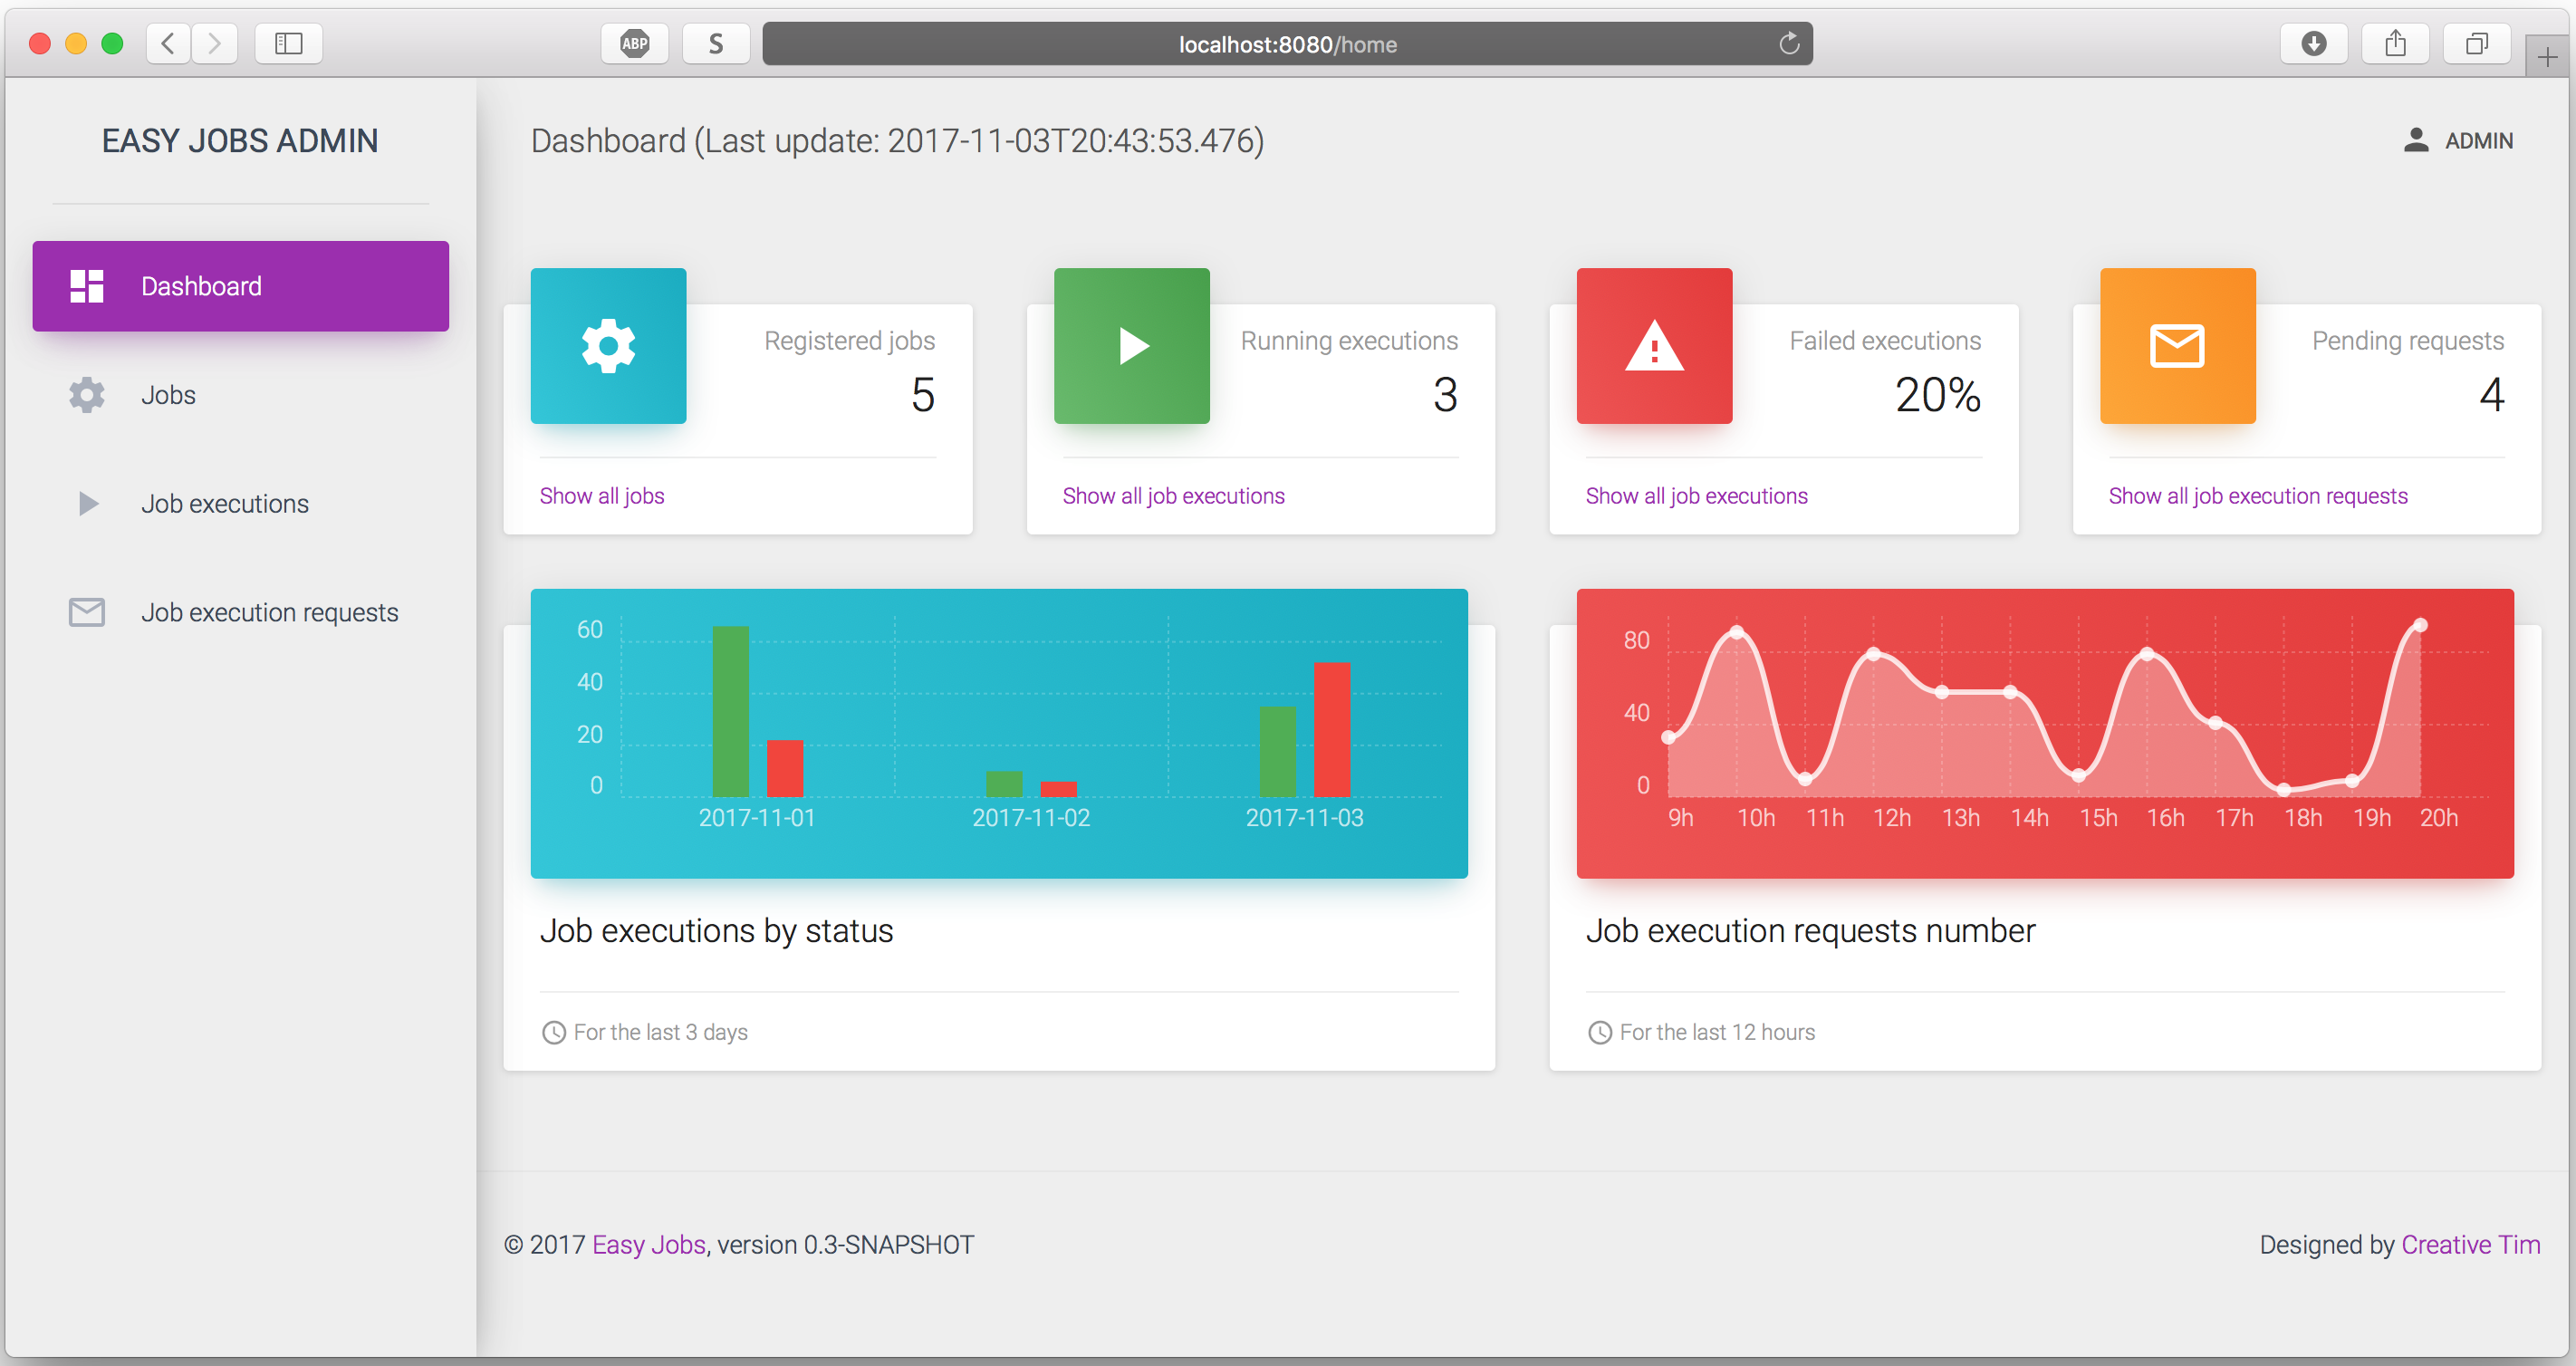Select Job execution requests sidebar item

tap(269, 612)
